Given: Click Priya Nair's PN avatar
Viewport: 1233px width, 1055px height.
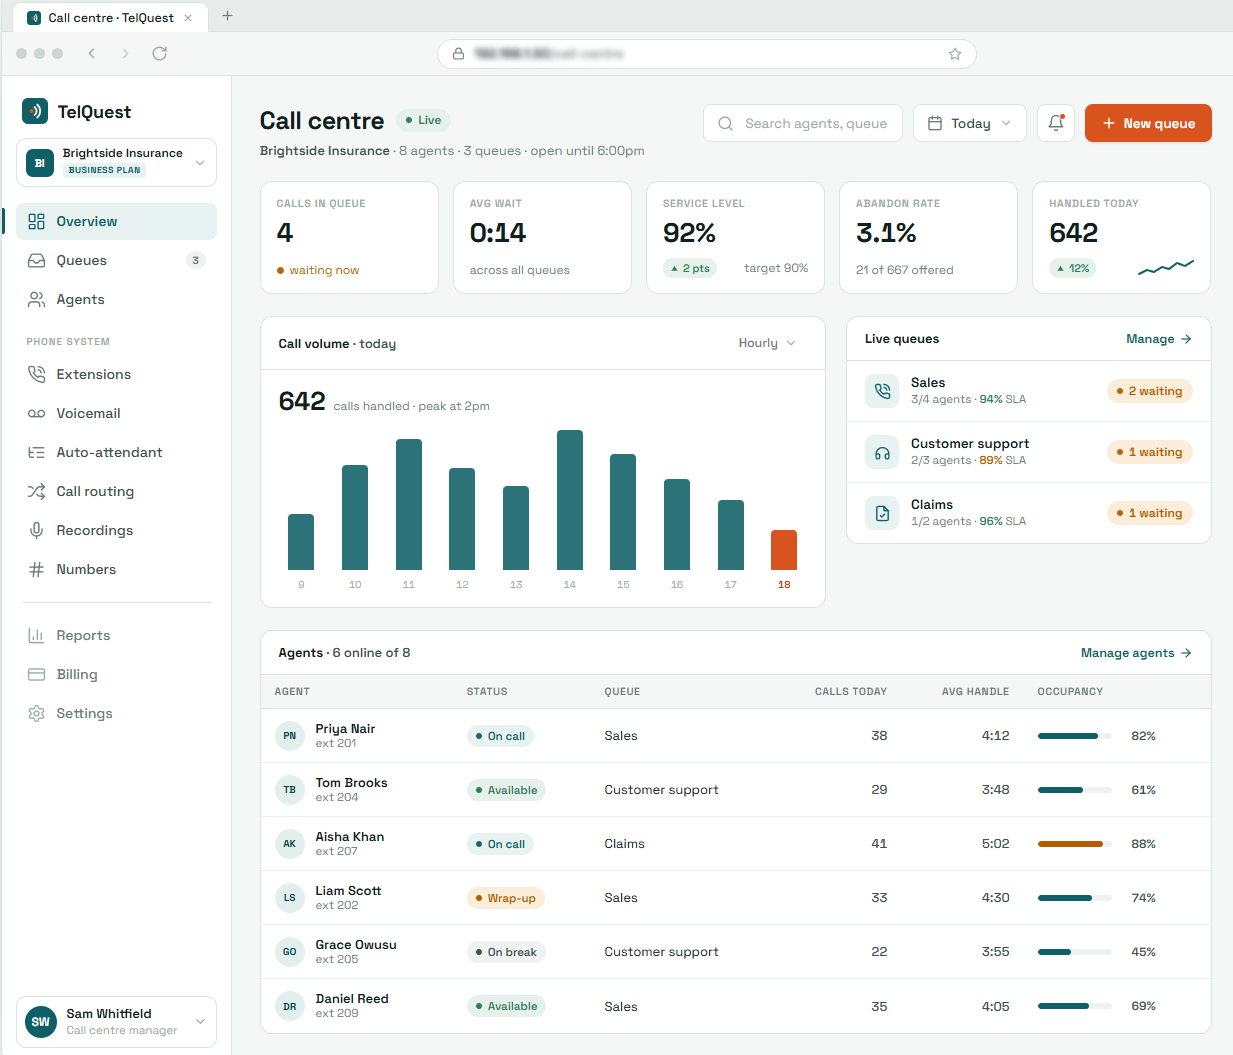Looking at the screenshot, I should (289, 736).
